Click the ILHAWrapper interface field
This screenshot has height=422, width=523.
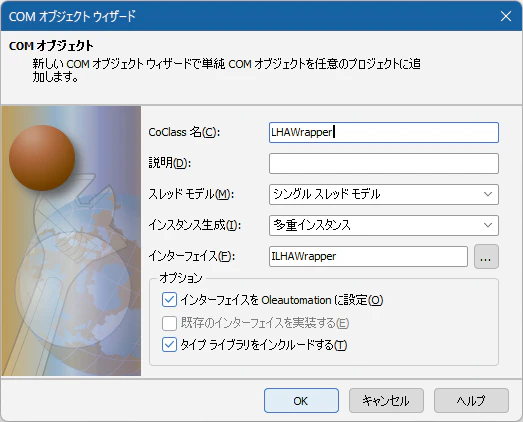coord(368,257)
